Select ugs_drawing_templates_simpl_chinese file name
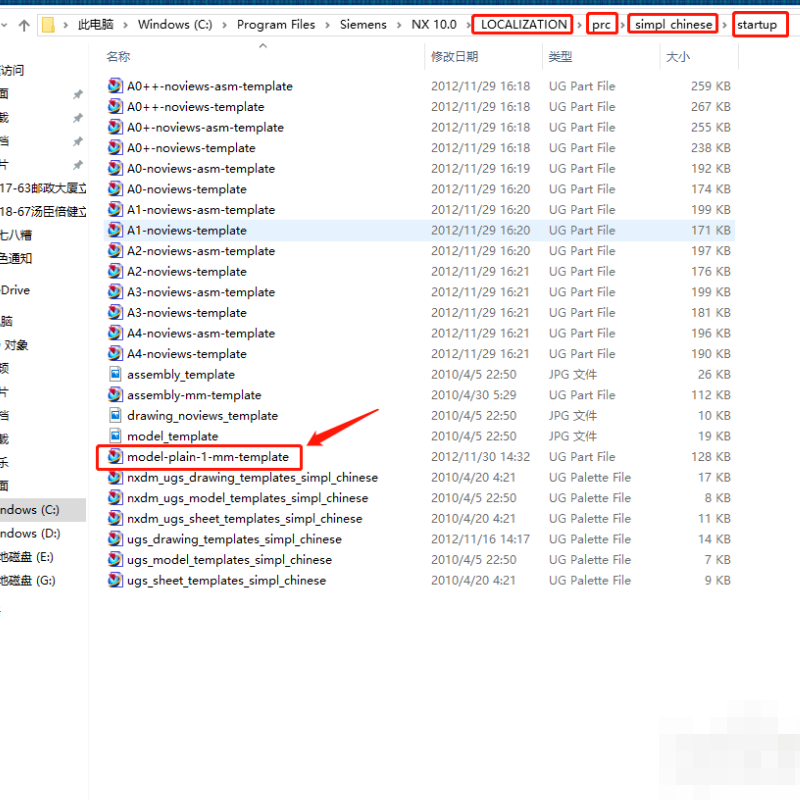This screenshot has height=800, width=800. click(x=234, y=539)
